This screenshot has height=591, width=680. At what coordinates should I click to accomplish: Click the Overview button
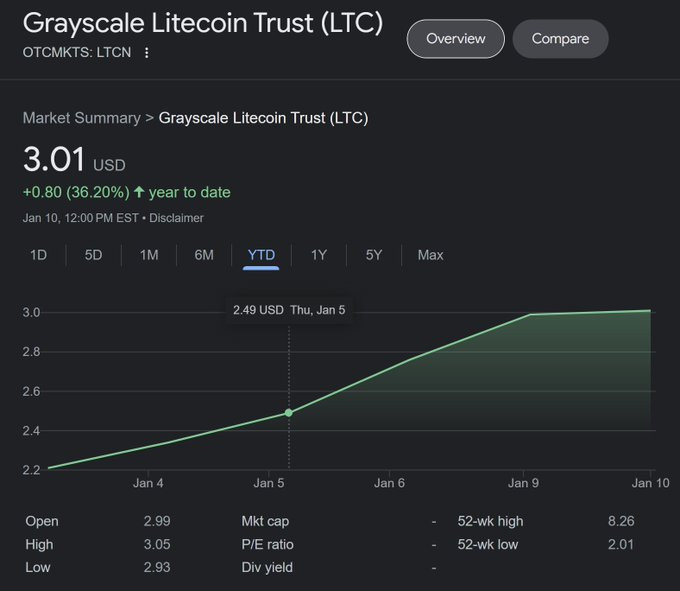[x=455, y=39]
